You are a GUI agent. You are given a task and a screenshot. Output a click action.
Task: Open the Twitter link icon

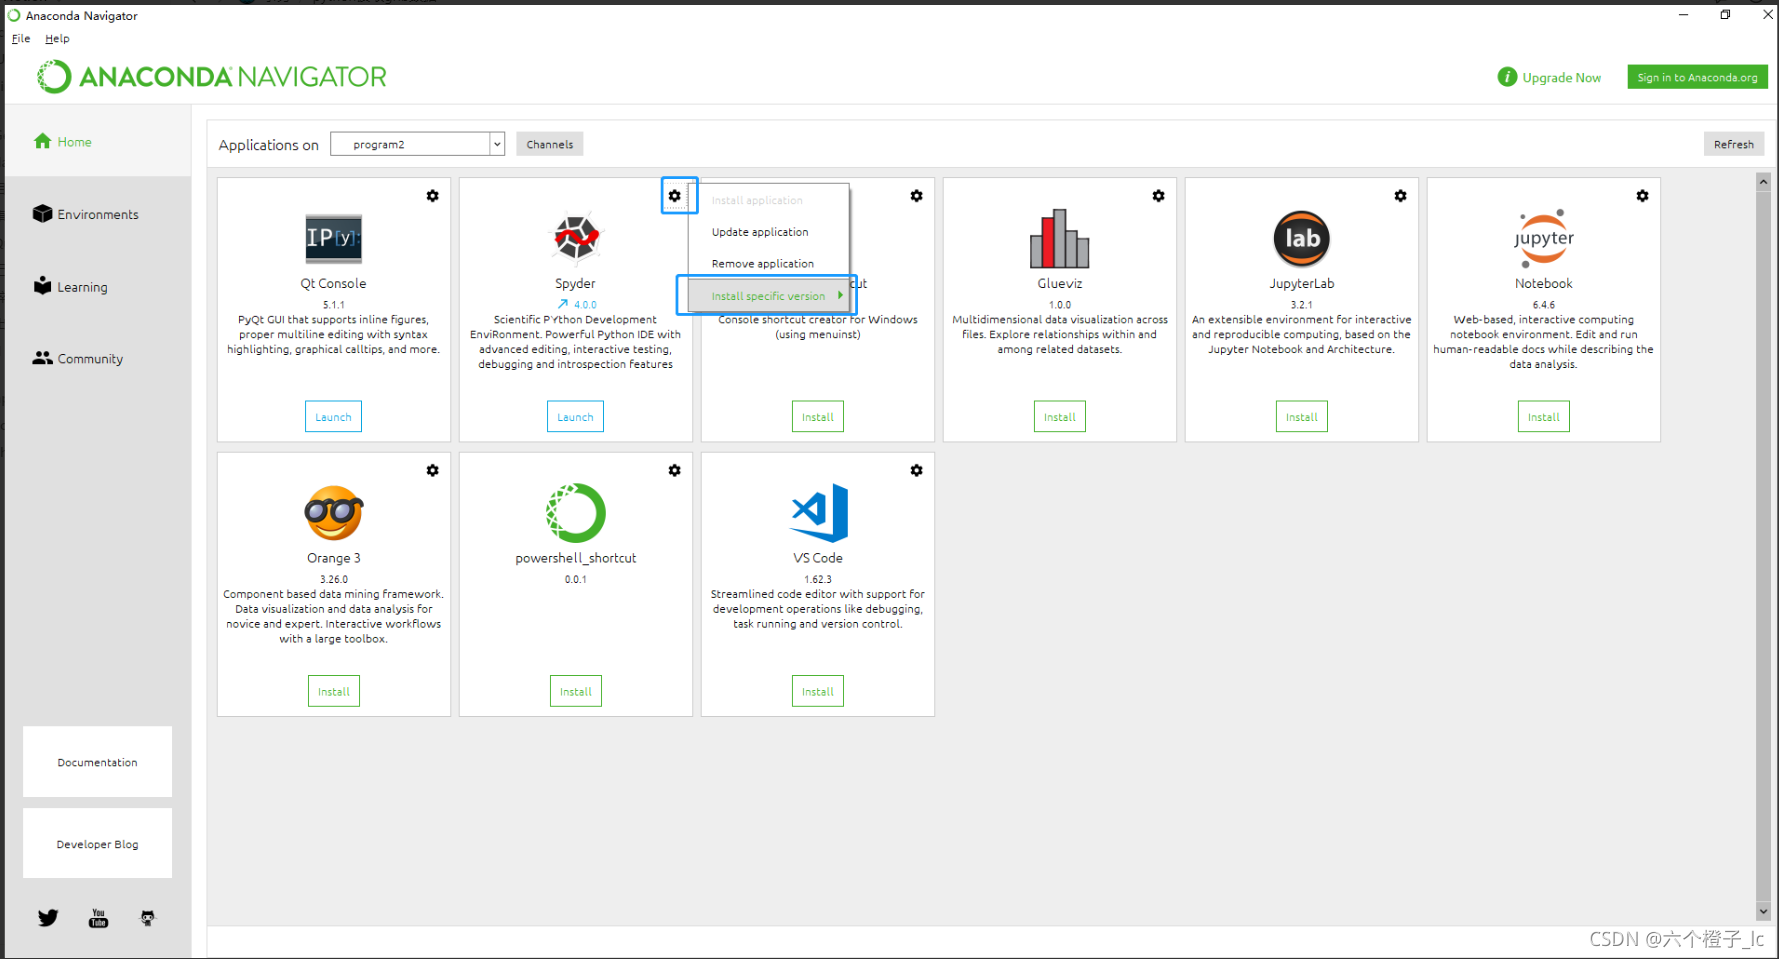[x=48, y=917]
